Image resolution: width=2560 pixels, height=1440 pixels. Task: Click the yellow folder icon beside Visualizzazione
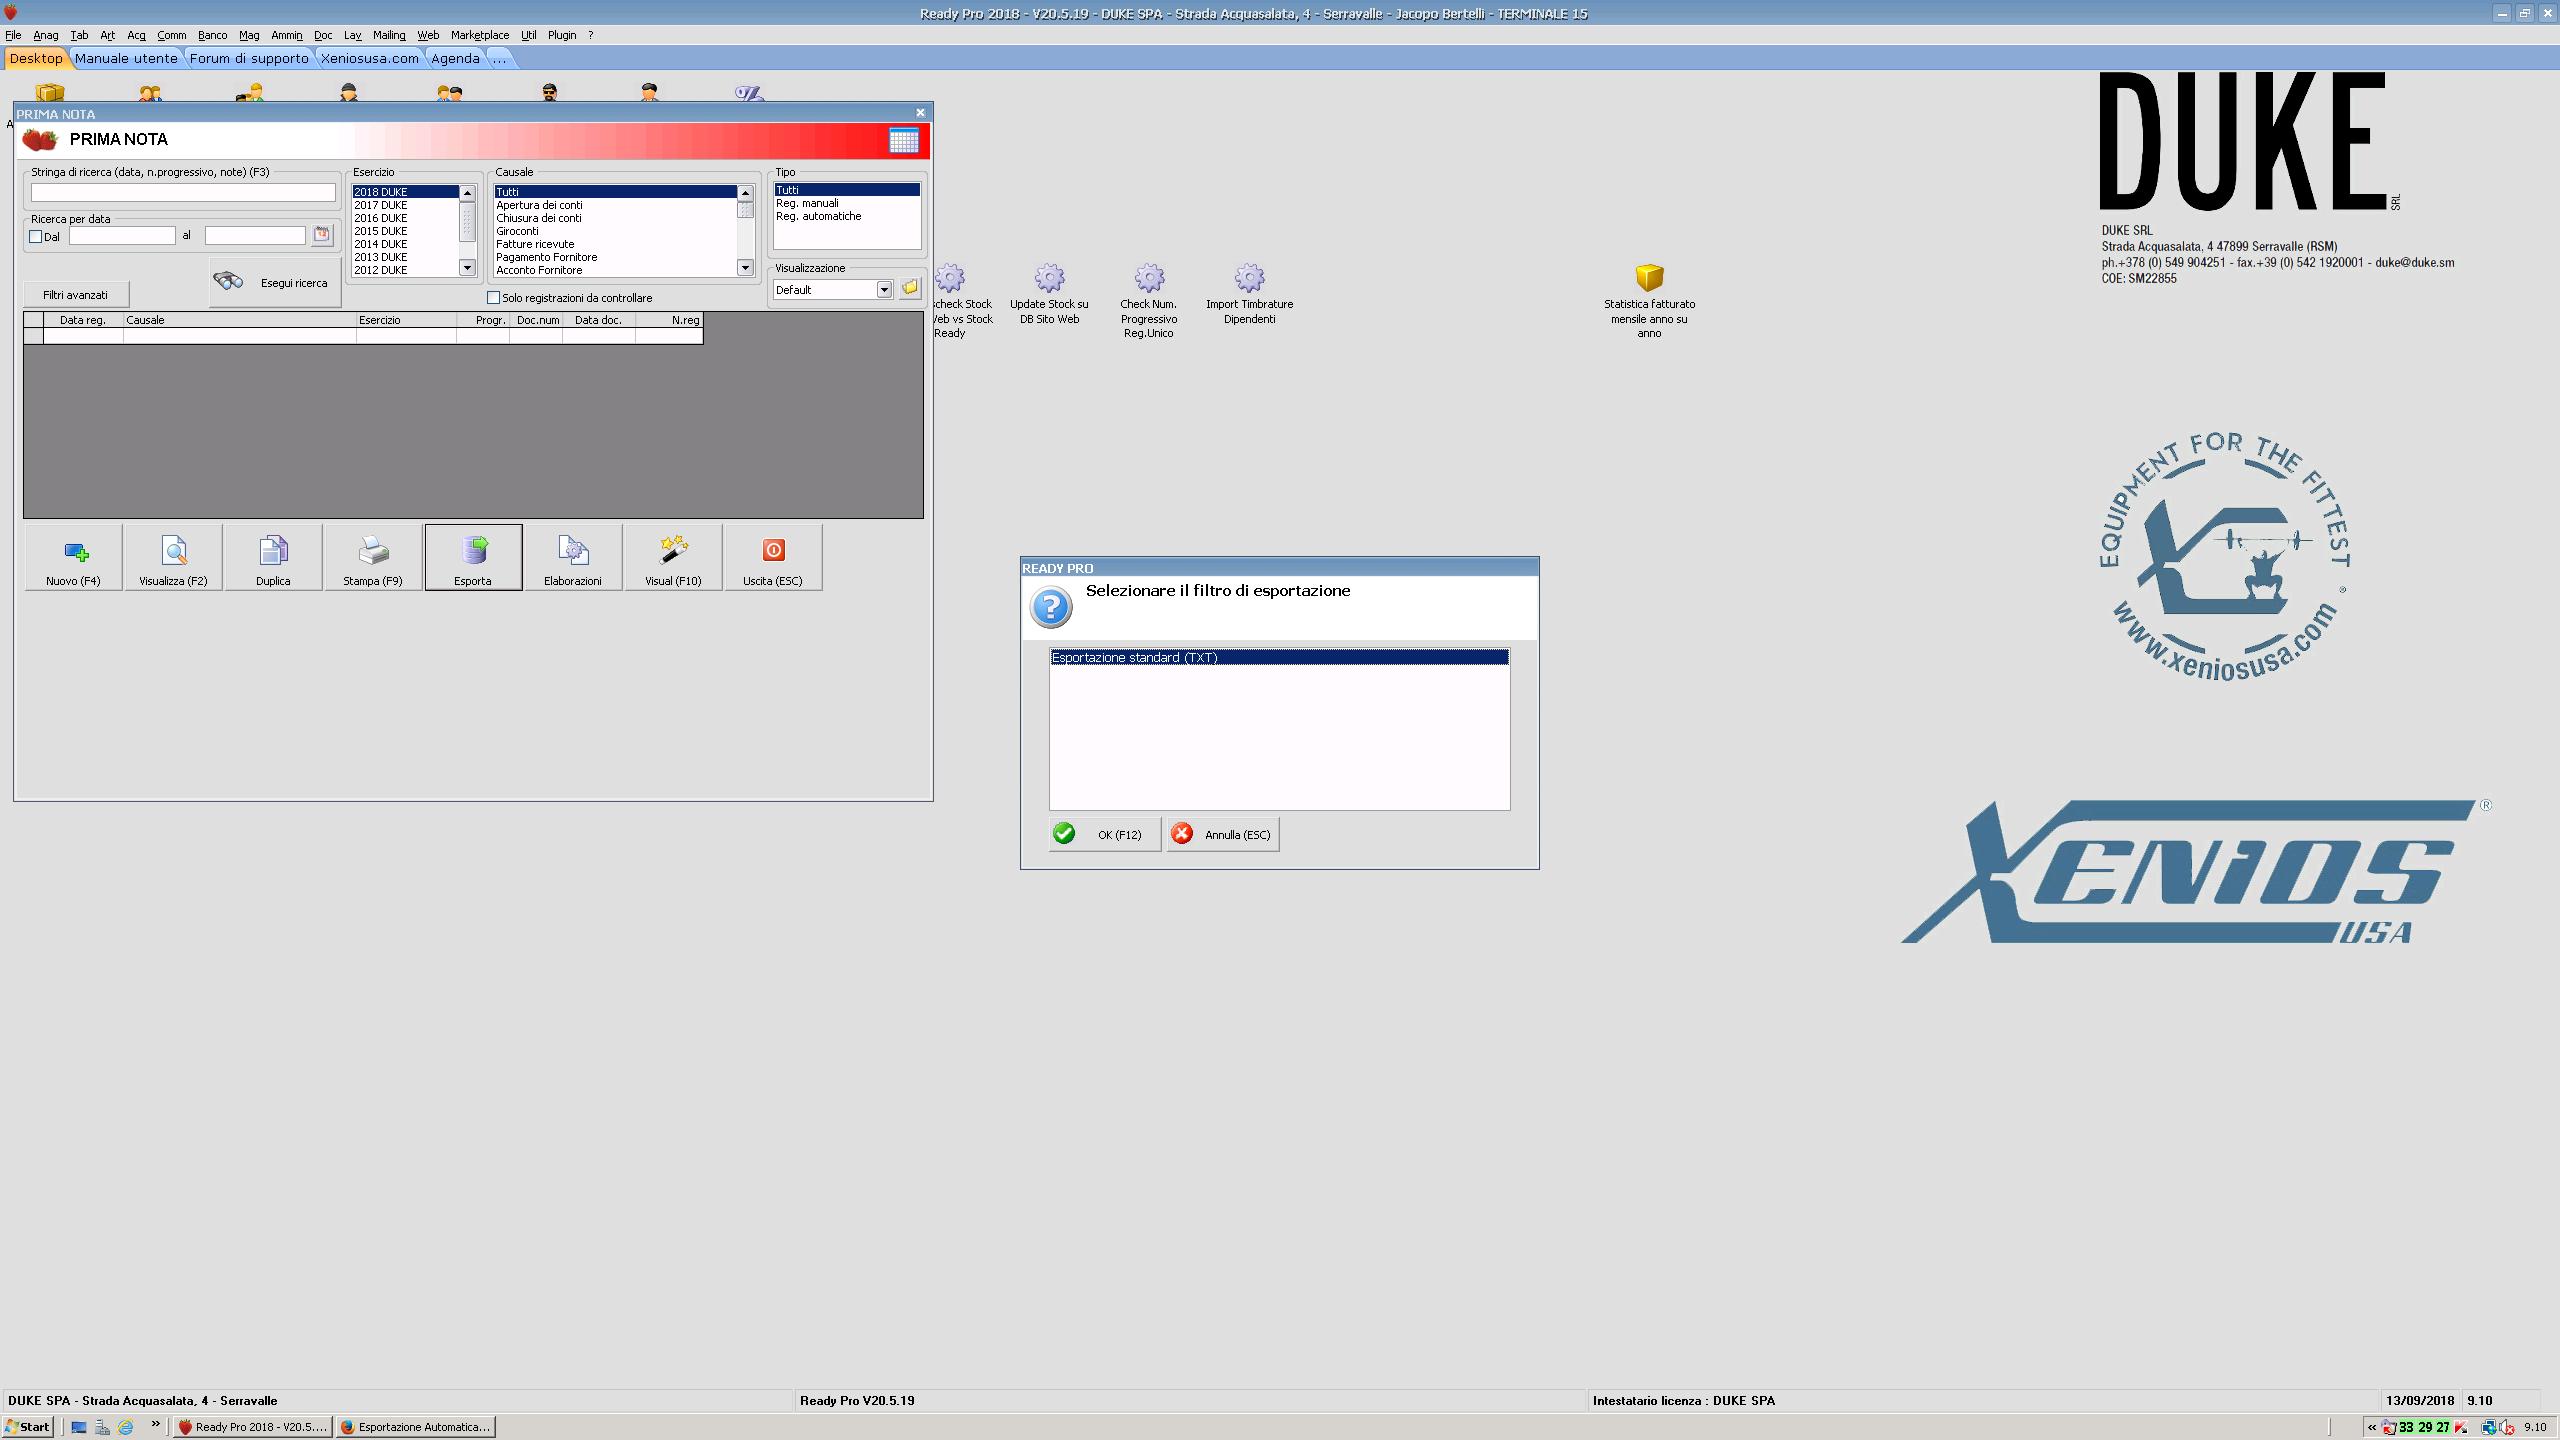[x=909, y=288]
